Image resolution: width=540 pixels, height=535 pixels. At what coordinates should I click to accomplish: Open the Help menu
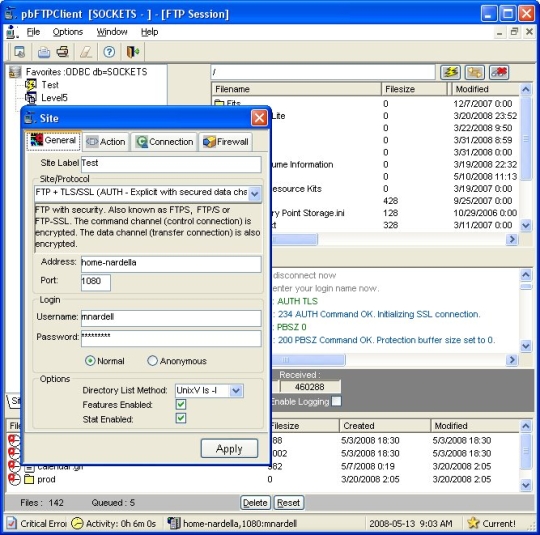149,32
